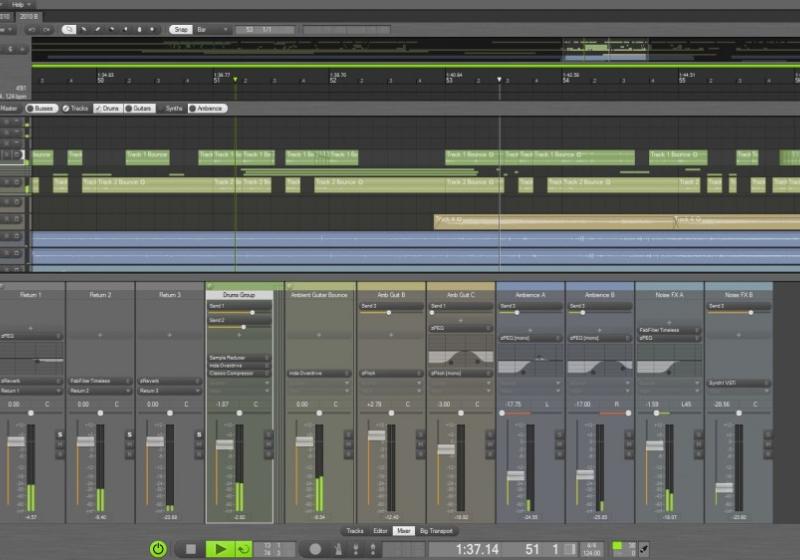Open Return 1 output routing dropdown
Viewport: 800px width, 560px height.
(31, 390)
